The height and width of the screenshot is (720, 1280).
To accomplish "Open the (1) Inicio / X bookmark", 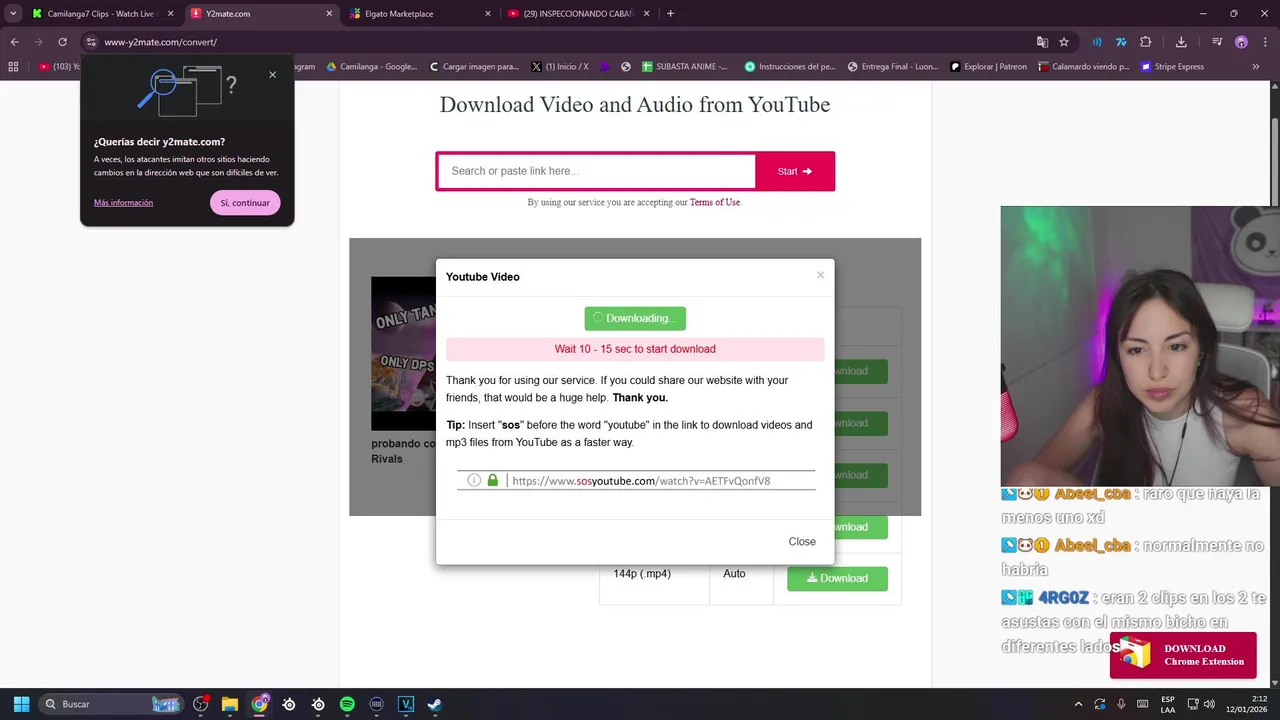I will click(560, 67).
